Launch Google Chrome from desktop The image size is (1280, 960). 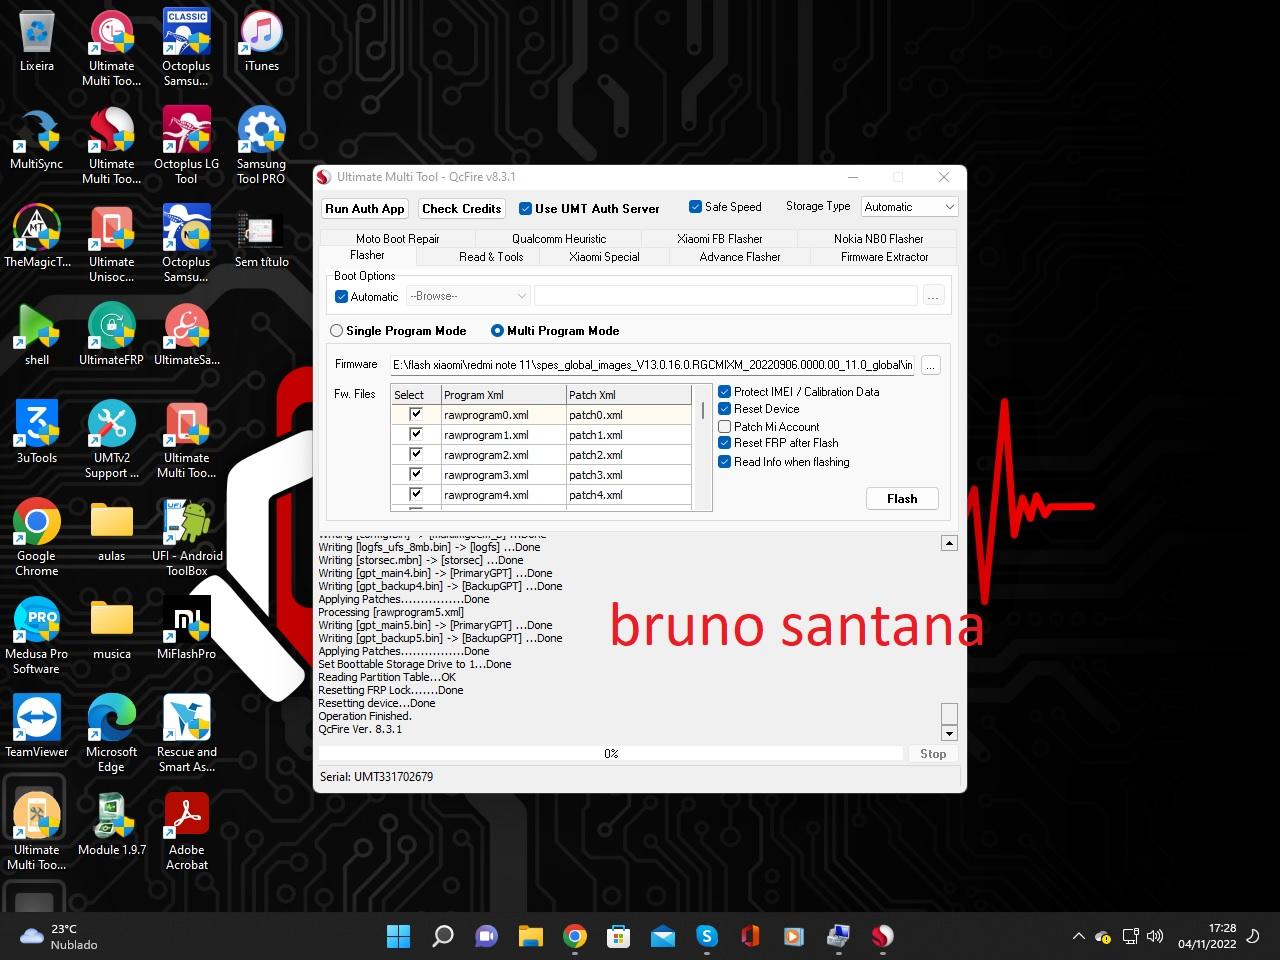pyautogui.click(x=37, y=538)
